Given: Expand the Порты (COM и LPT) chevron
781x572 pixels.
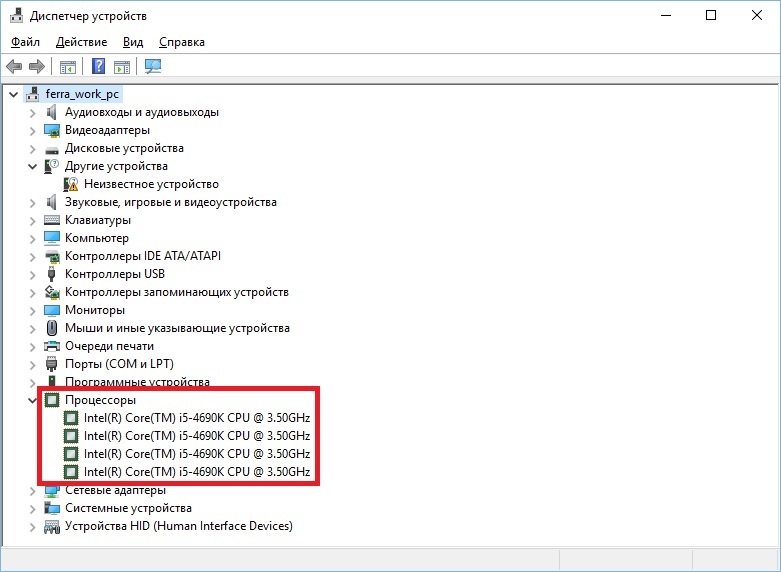Looking at the screenshot, I should (32, 365).
